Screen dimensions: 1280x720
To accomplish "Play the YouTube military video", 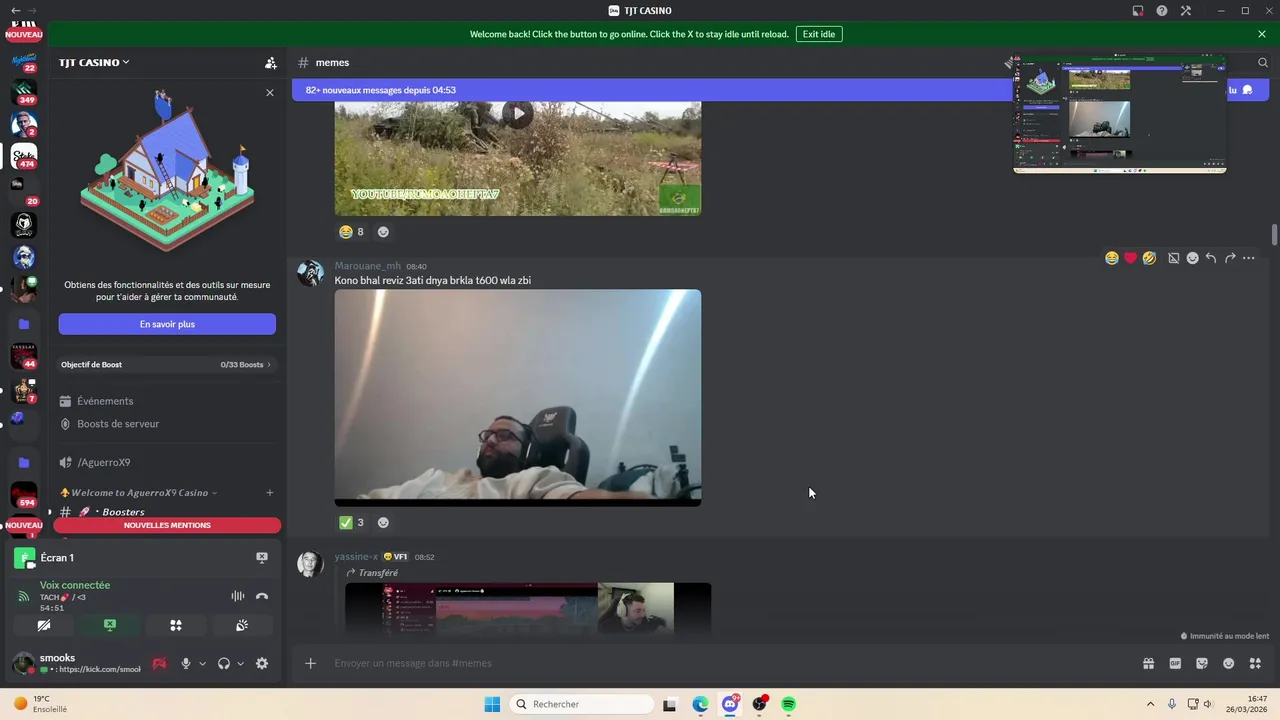I will point(518,113).
